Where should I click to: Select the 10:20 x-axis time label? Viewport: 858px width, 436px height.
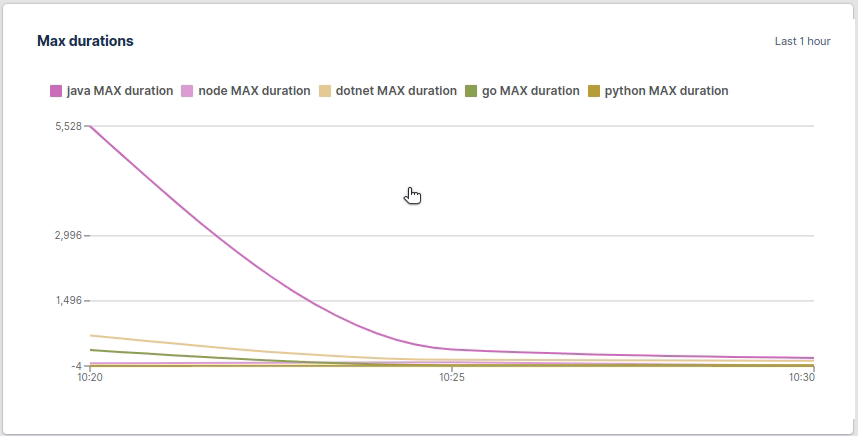pyautogui.click(x=90, y=378)
